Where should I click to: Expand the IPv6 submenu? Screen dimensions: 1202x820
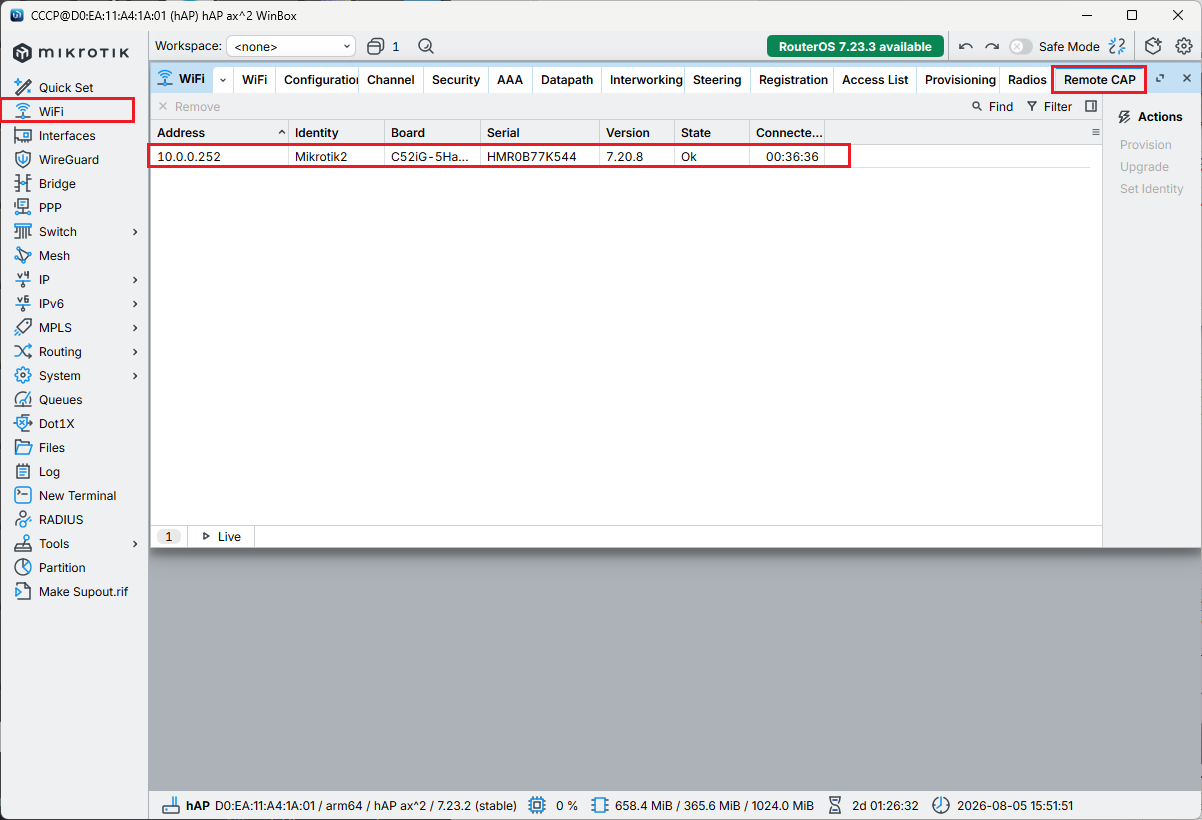[x=135, y=303]
